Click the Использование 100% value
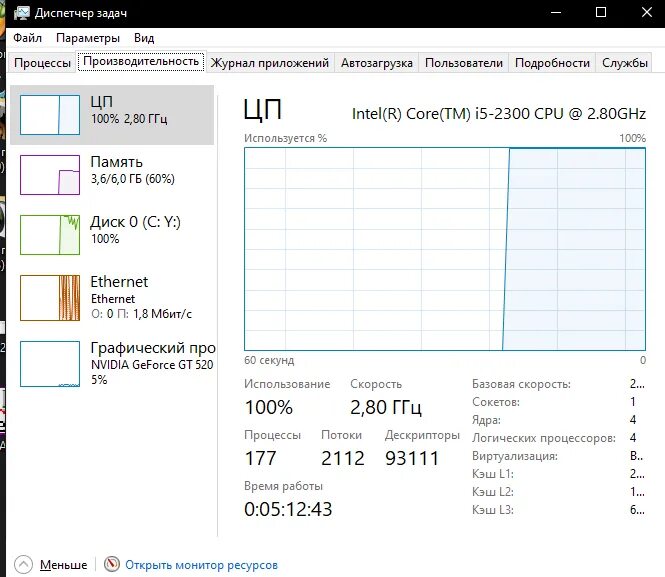665x577 pixels. (x=269, y=407)
